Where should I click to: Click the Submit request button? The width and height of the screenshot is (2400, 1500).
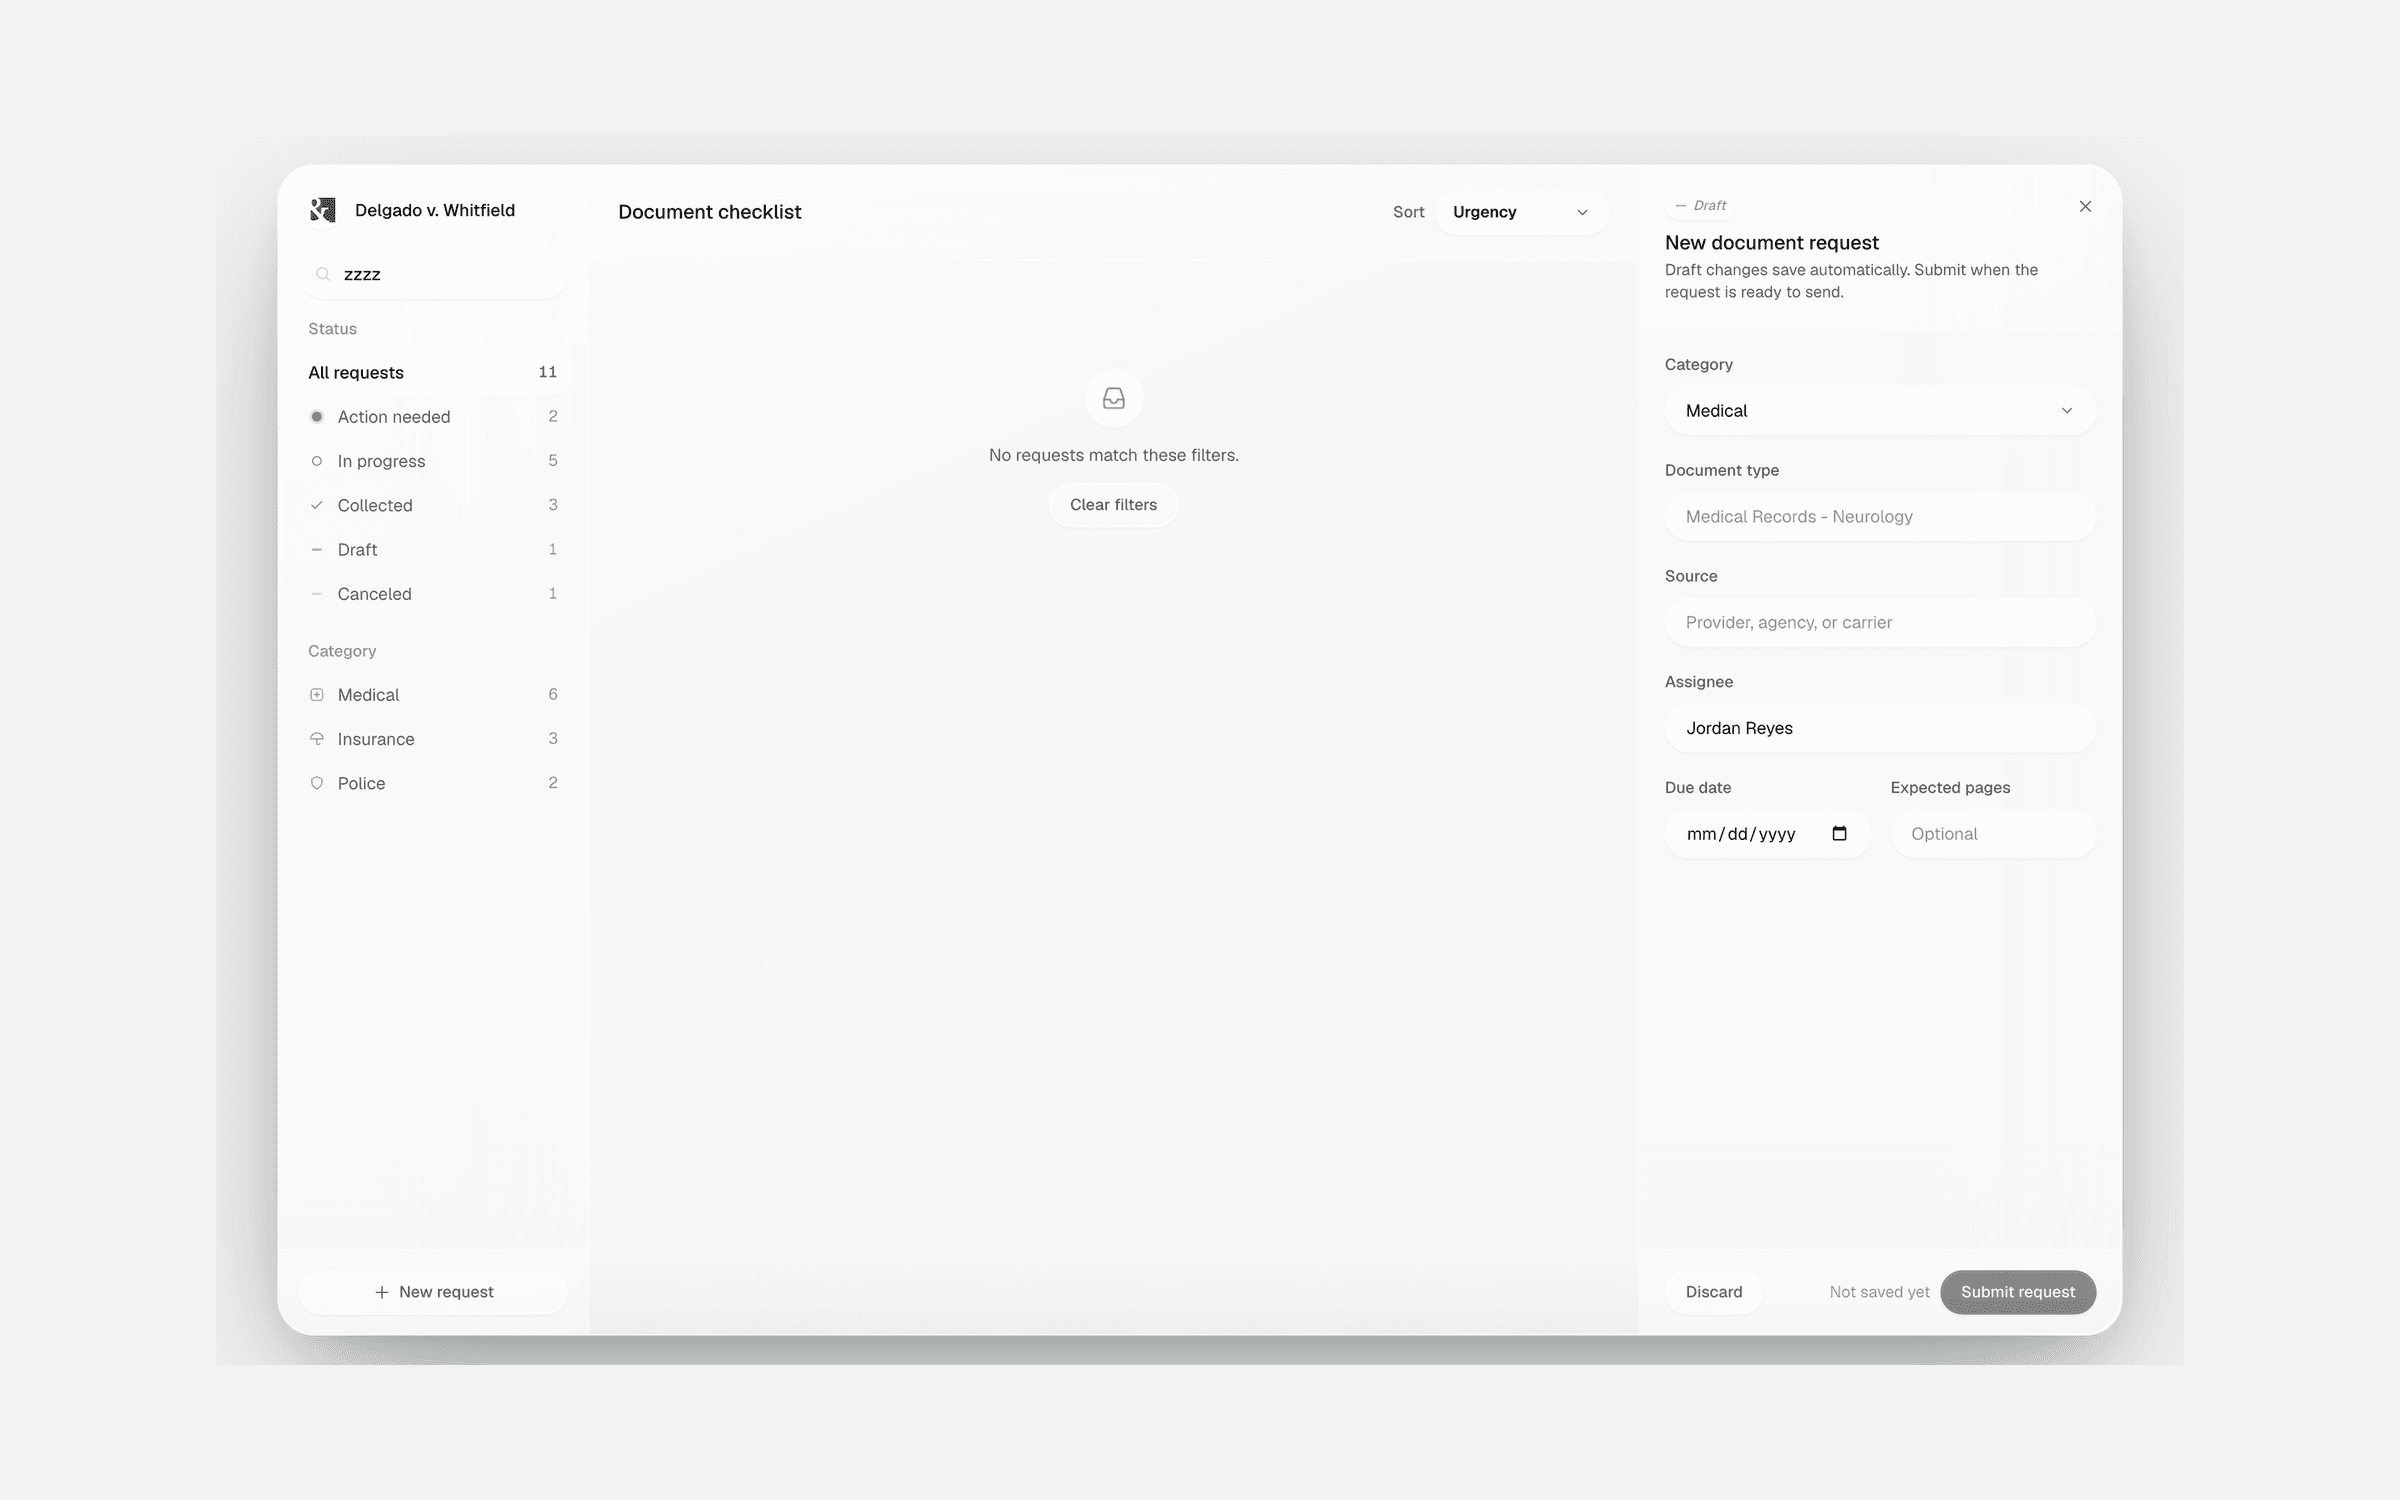click(2018, 1292)
